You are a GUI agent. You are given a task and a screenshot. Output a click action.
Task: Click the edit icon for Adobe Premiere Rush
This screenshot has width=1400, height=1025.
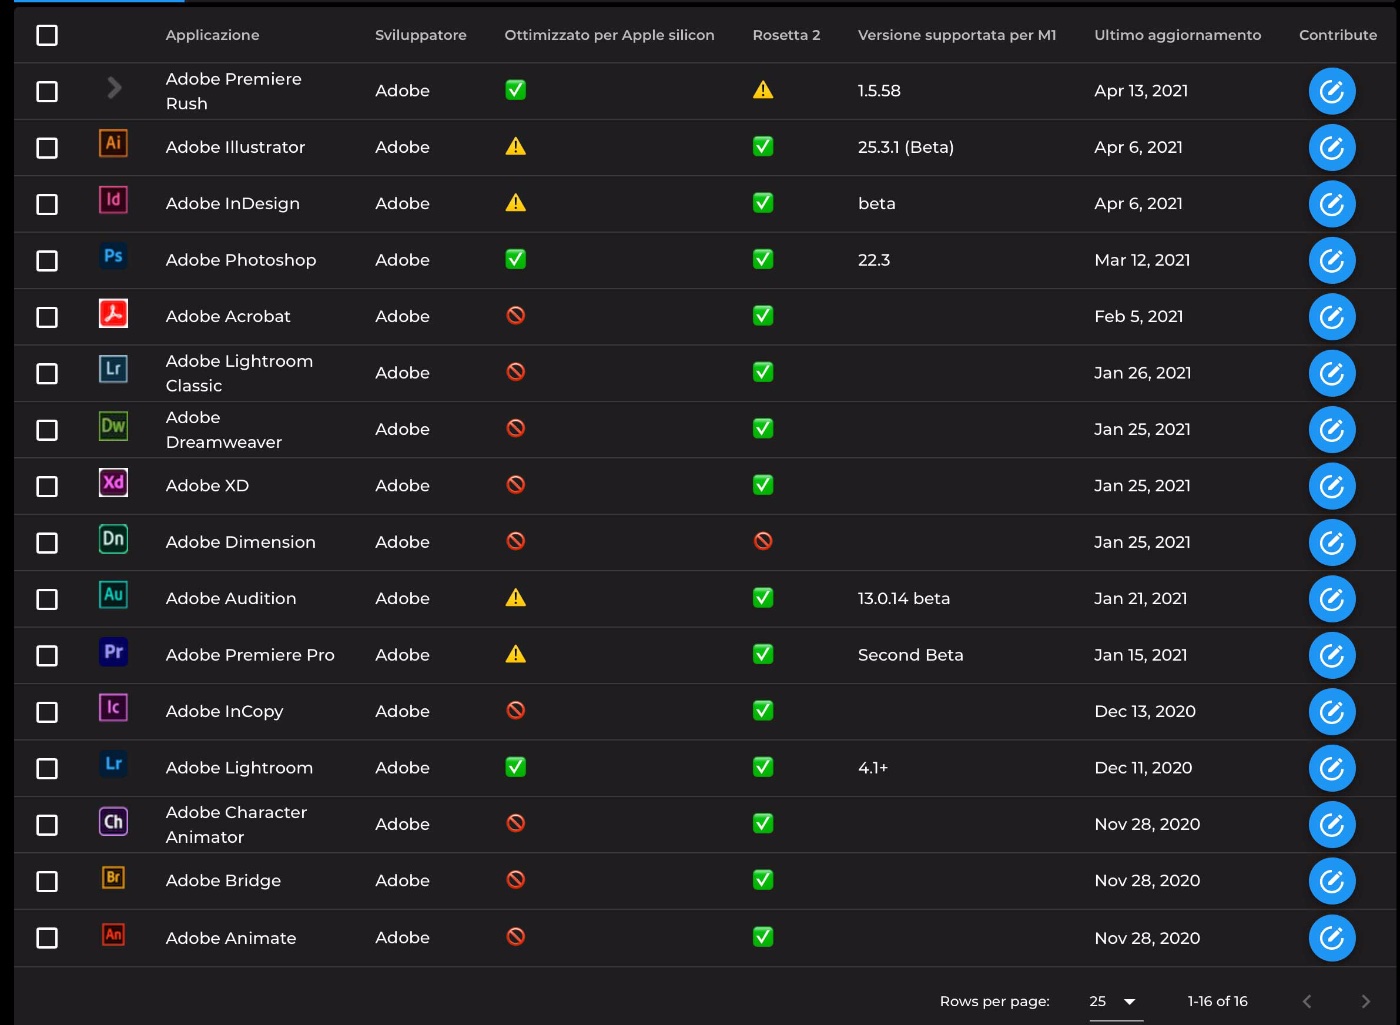point(1332,91)
